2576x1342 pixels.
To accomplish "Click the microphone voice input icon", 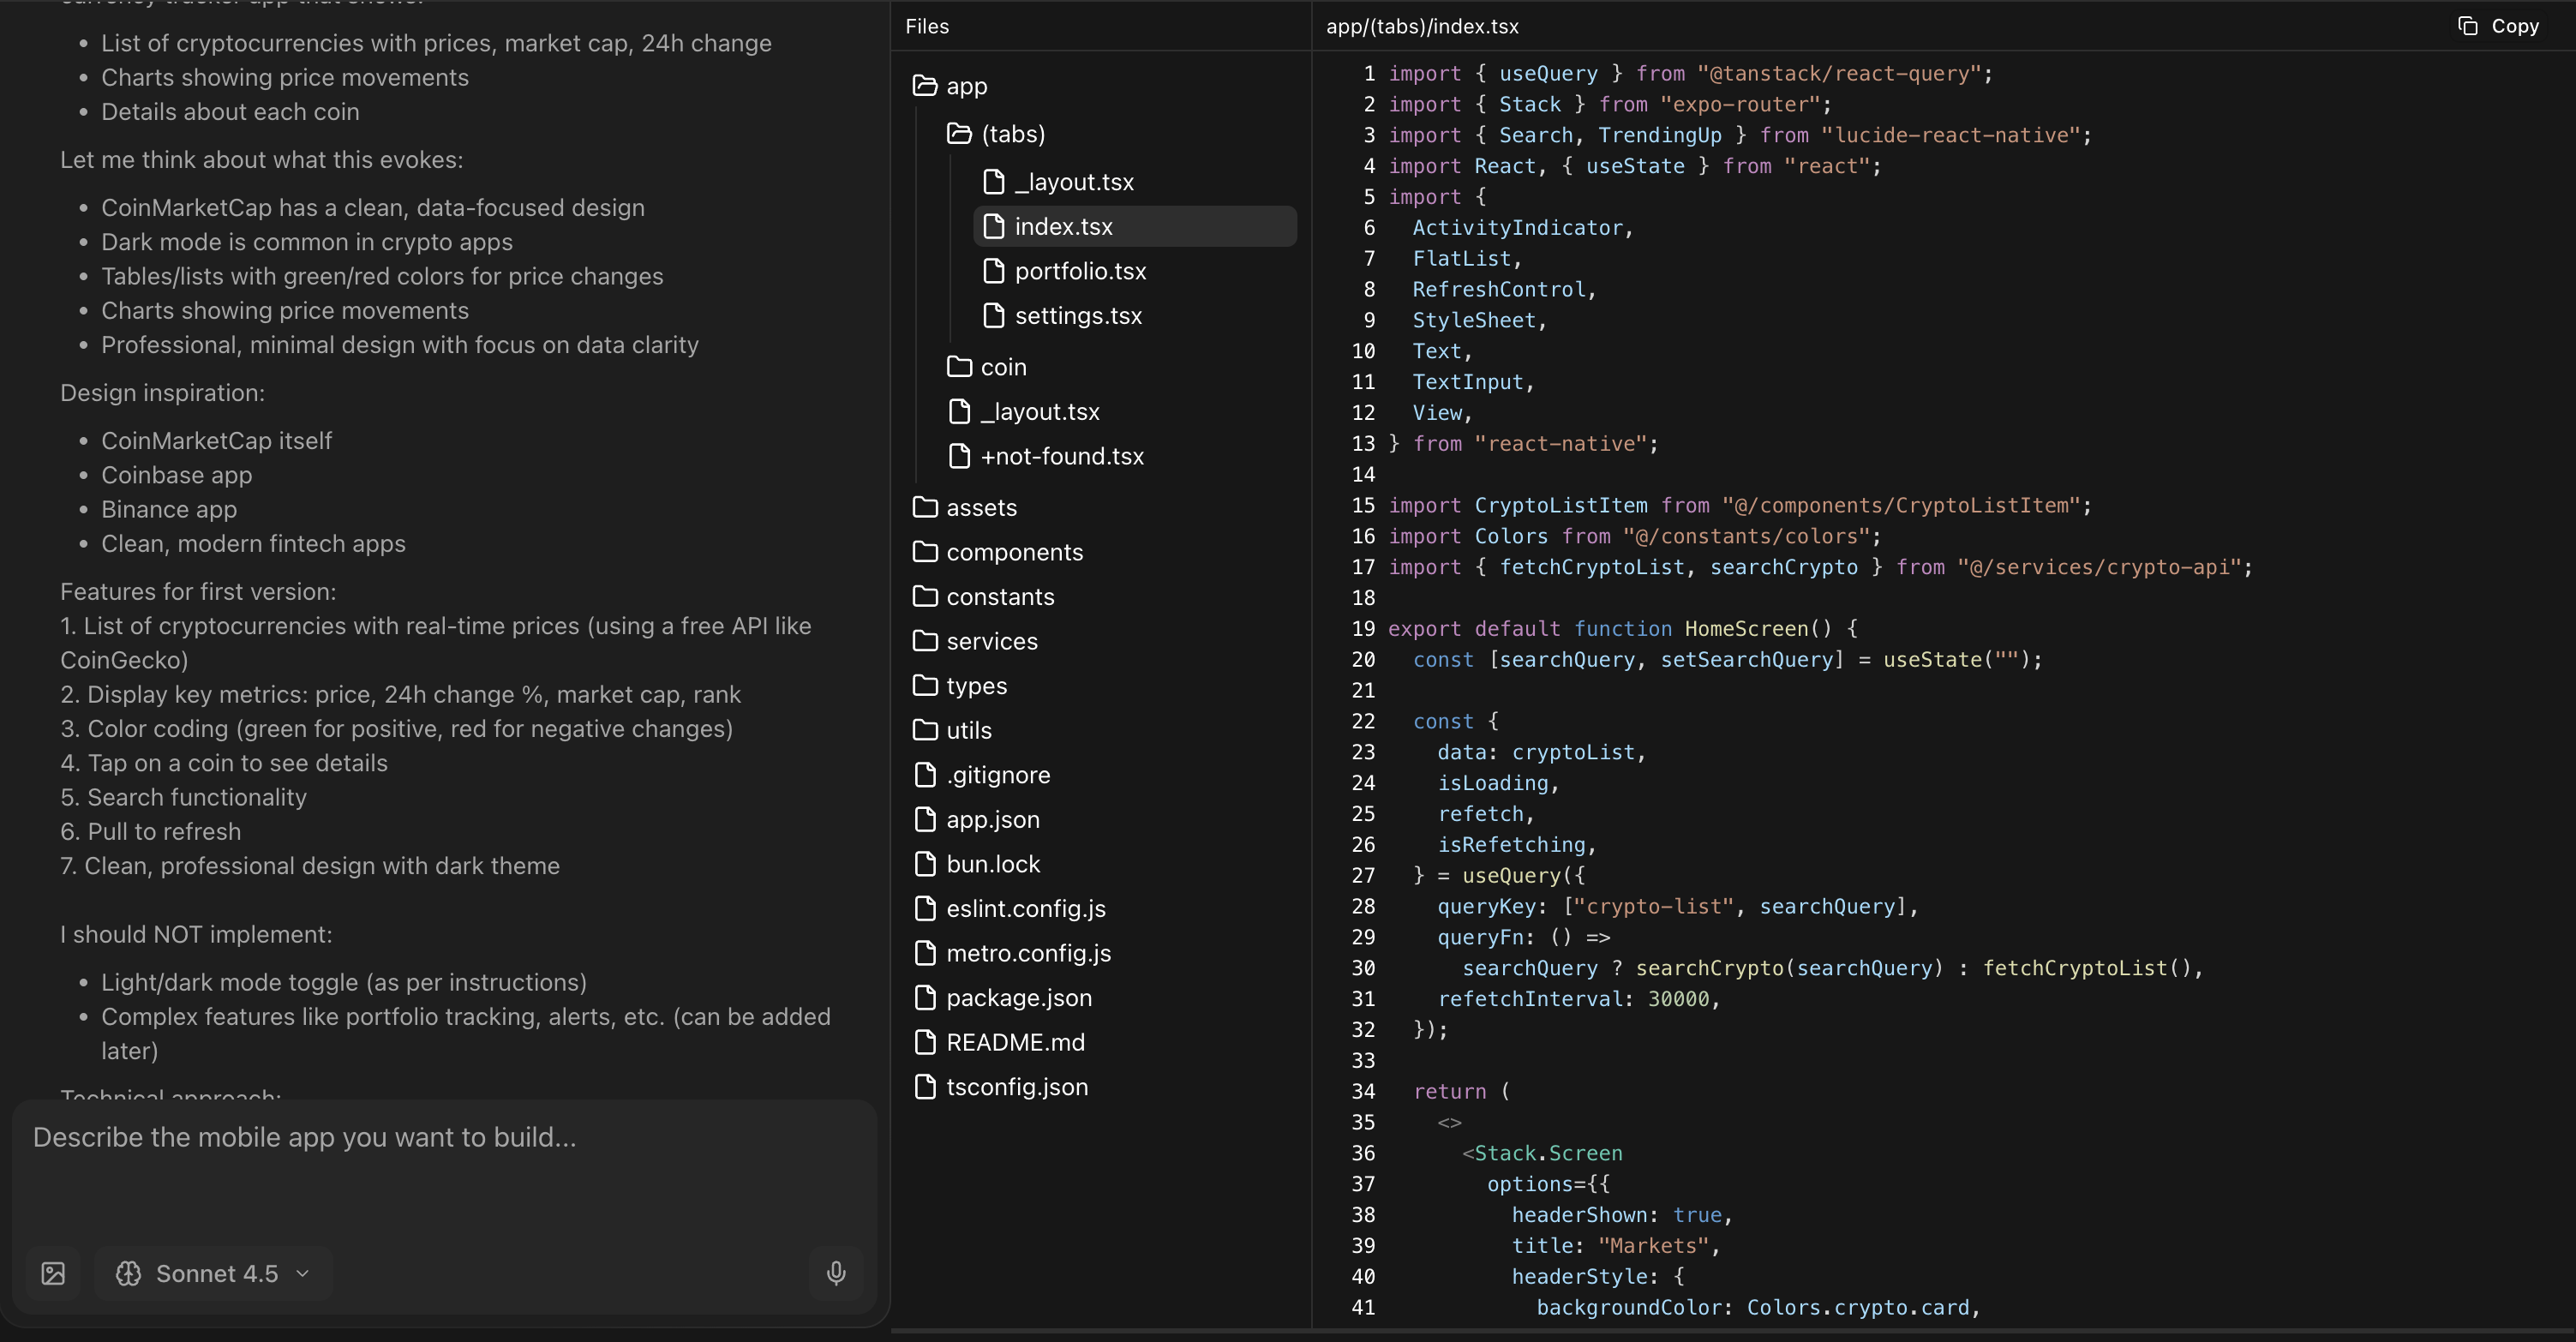I will click(836, 1272).
